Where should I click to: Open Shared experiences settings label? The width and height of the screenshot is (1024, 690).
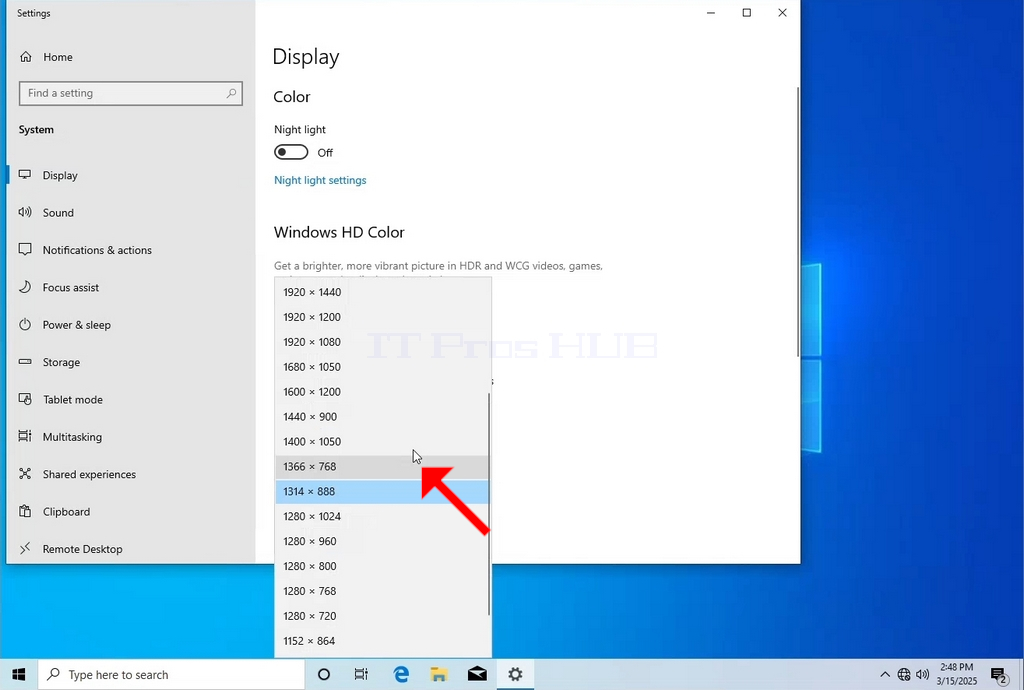[x=89, y=475]
